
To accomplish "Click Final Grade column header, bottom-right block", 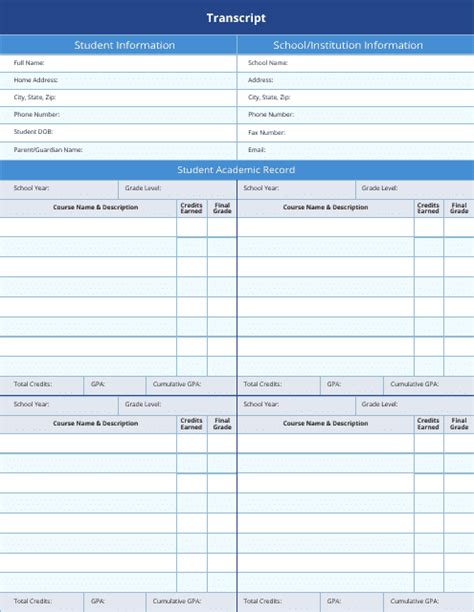I will (459, 424).
